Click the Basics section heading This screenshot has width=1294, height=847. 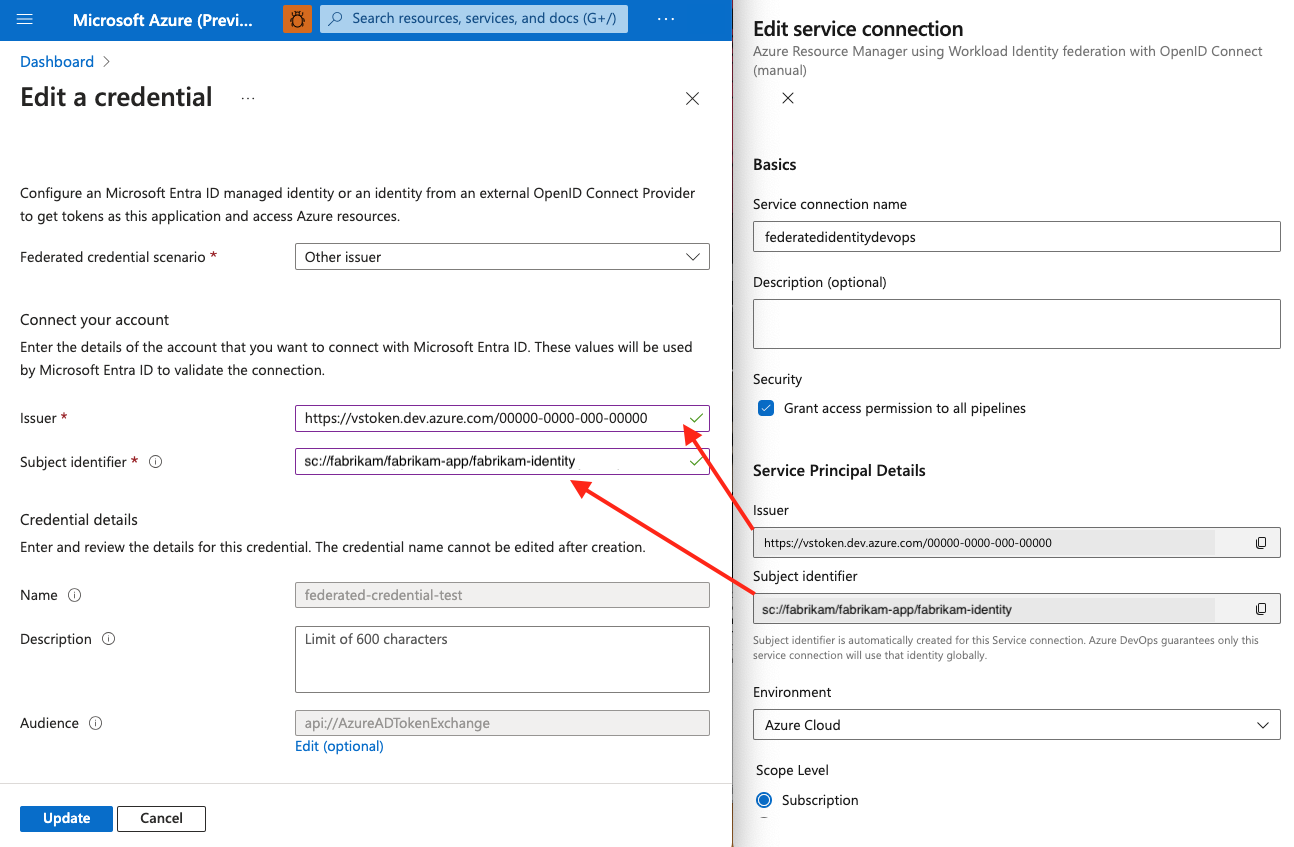pos(775,165)
